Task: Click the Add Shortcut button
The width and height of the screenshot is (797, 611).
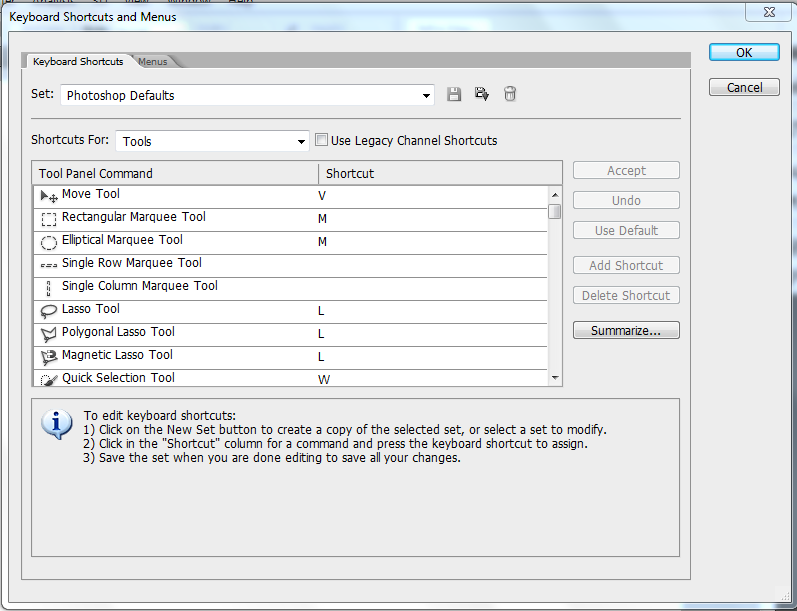Action: click(x=626, y=265)
